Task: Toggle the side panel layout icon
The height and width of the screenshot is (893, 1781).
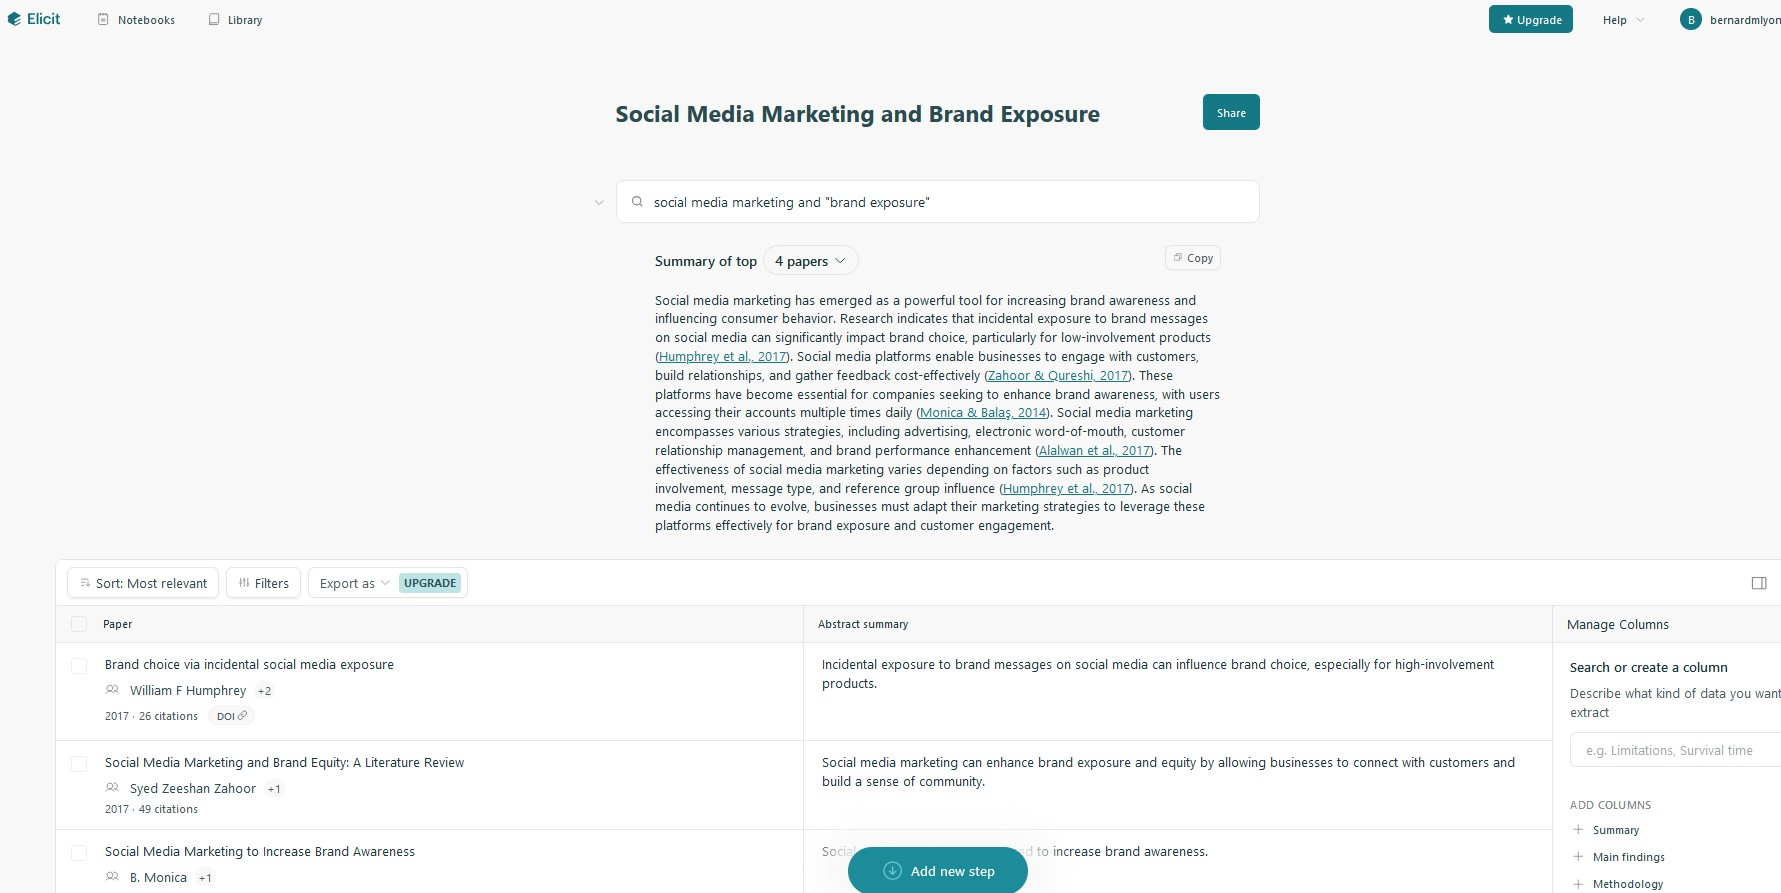Action: click(1759, 583)
